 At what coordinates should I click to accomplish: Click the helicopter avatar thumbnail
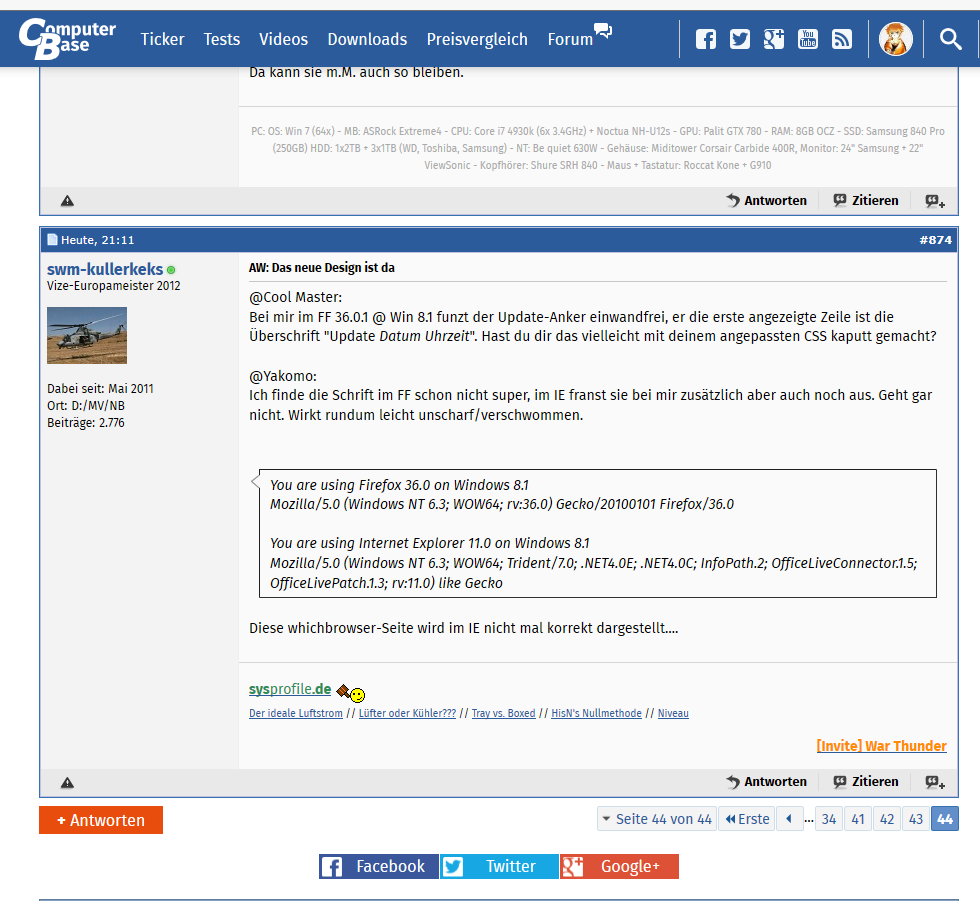(x=87, y=336)
